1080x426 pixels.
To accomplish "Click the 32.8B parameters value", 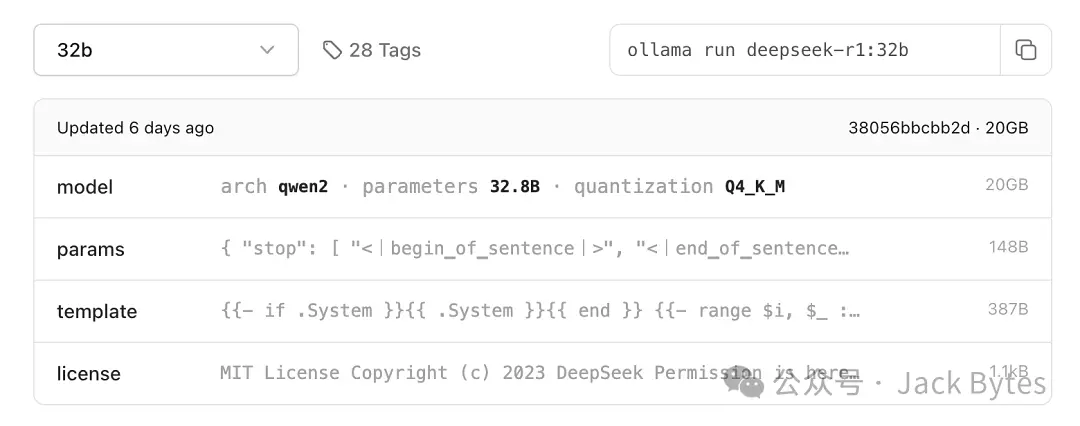I will click(x=514, y=187).
